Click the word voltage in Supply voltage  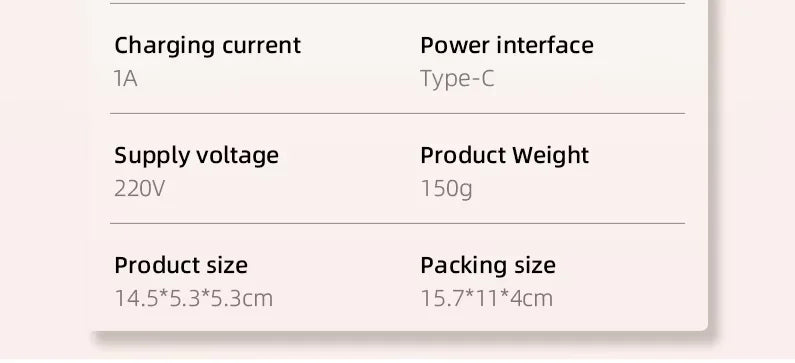coord(237,156)
